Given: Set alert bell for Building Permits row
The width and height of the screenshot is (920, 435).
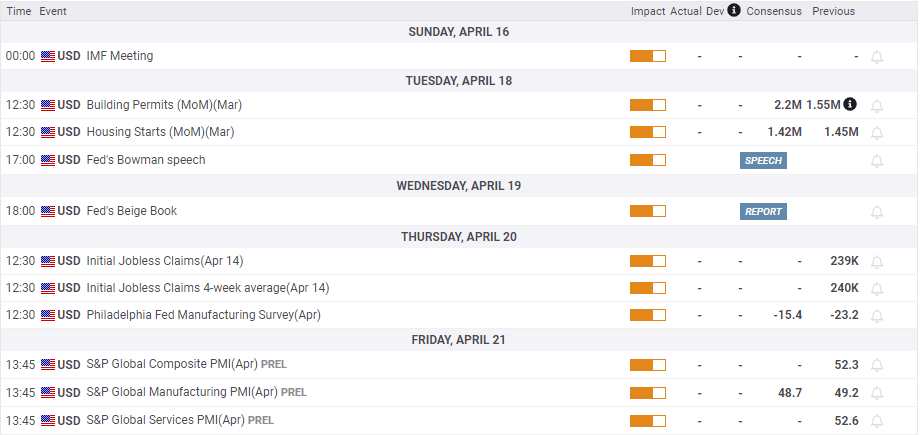Looking at the screenshot, I should click(x=877, y=105).
